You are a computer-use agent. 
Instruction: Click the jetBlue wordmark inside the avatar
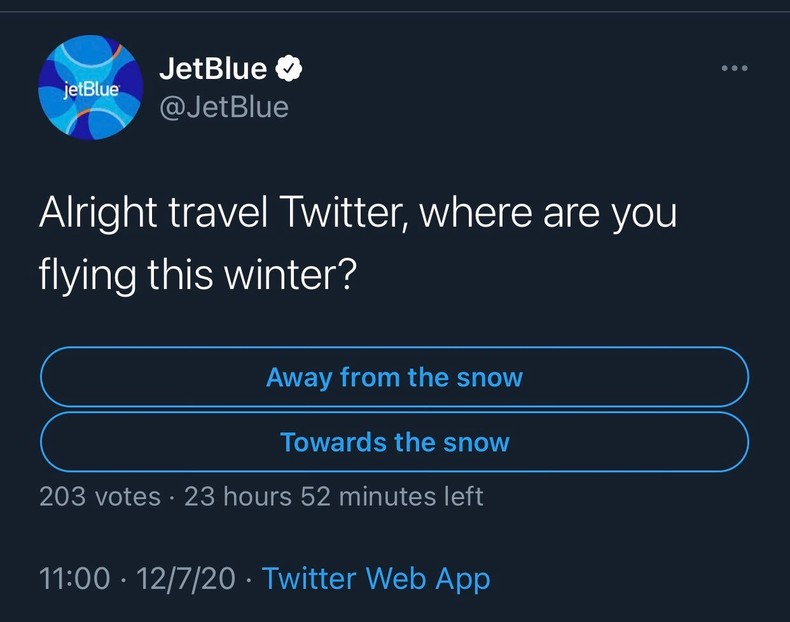pos(89,88)
